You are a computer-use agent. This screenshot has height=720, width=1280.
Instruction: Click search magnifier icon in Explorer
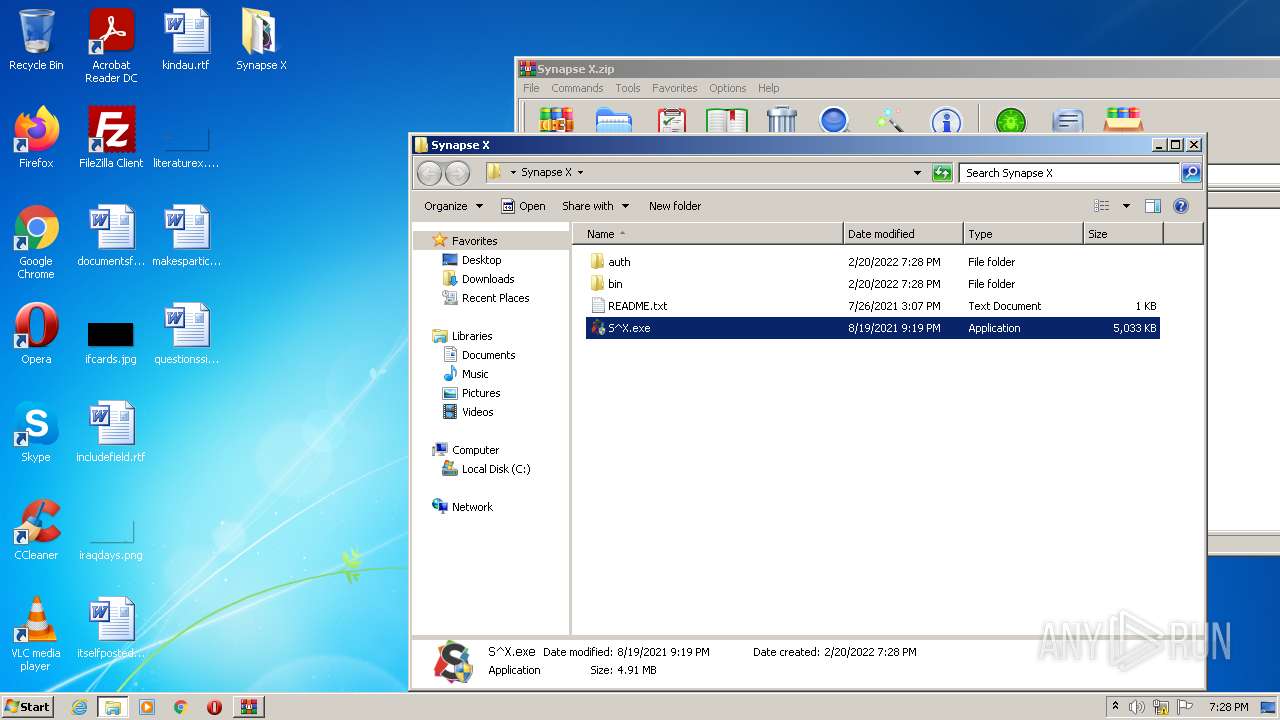[x=1191, y=173]
